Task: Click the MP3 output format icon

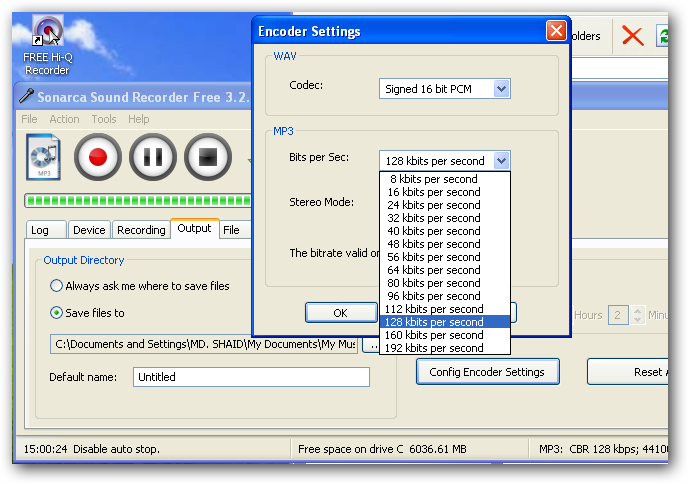Action: [43, 157]
